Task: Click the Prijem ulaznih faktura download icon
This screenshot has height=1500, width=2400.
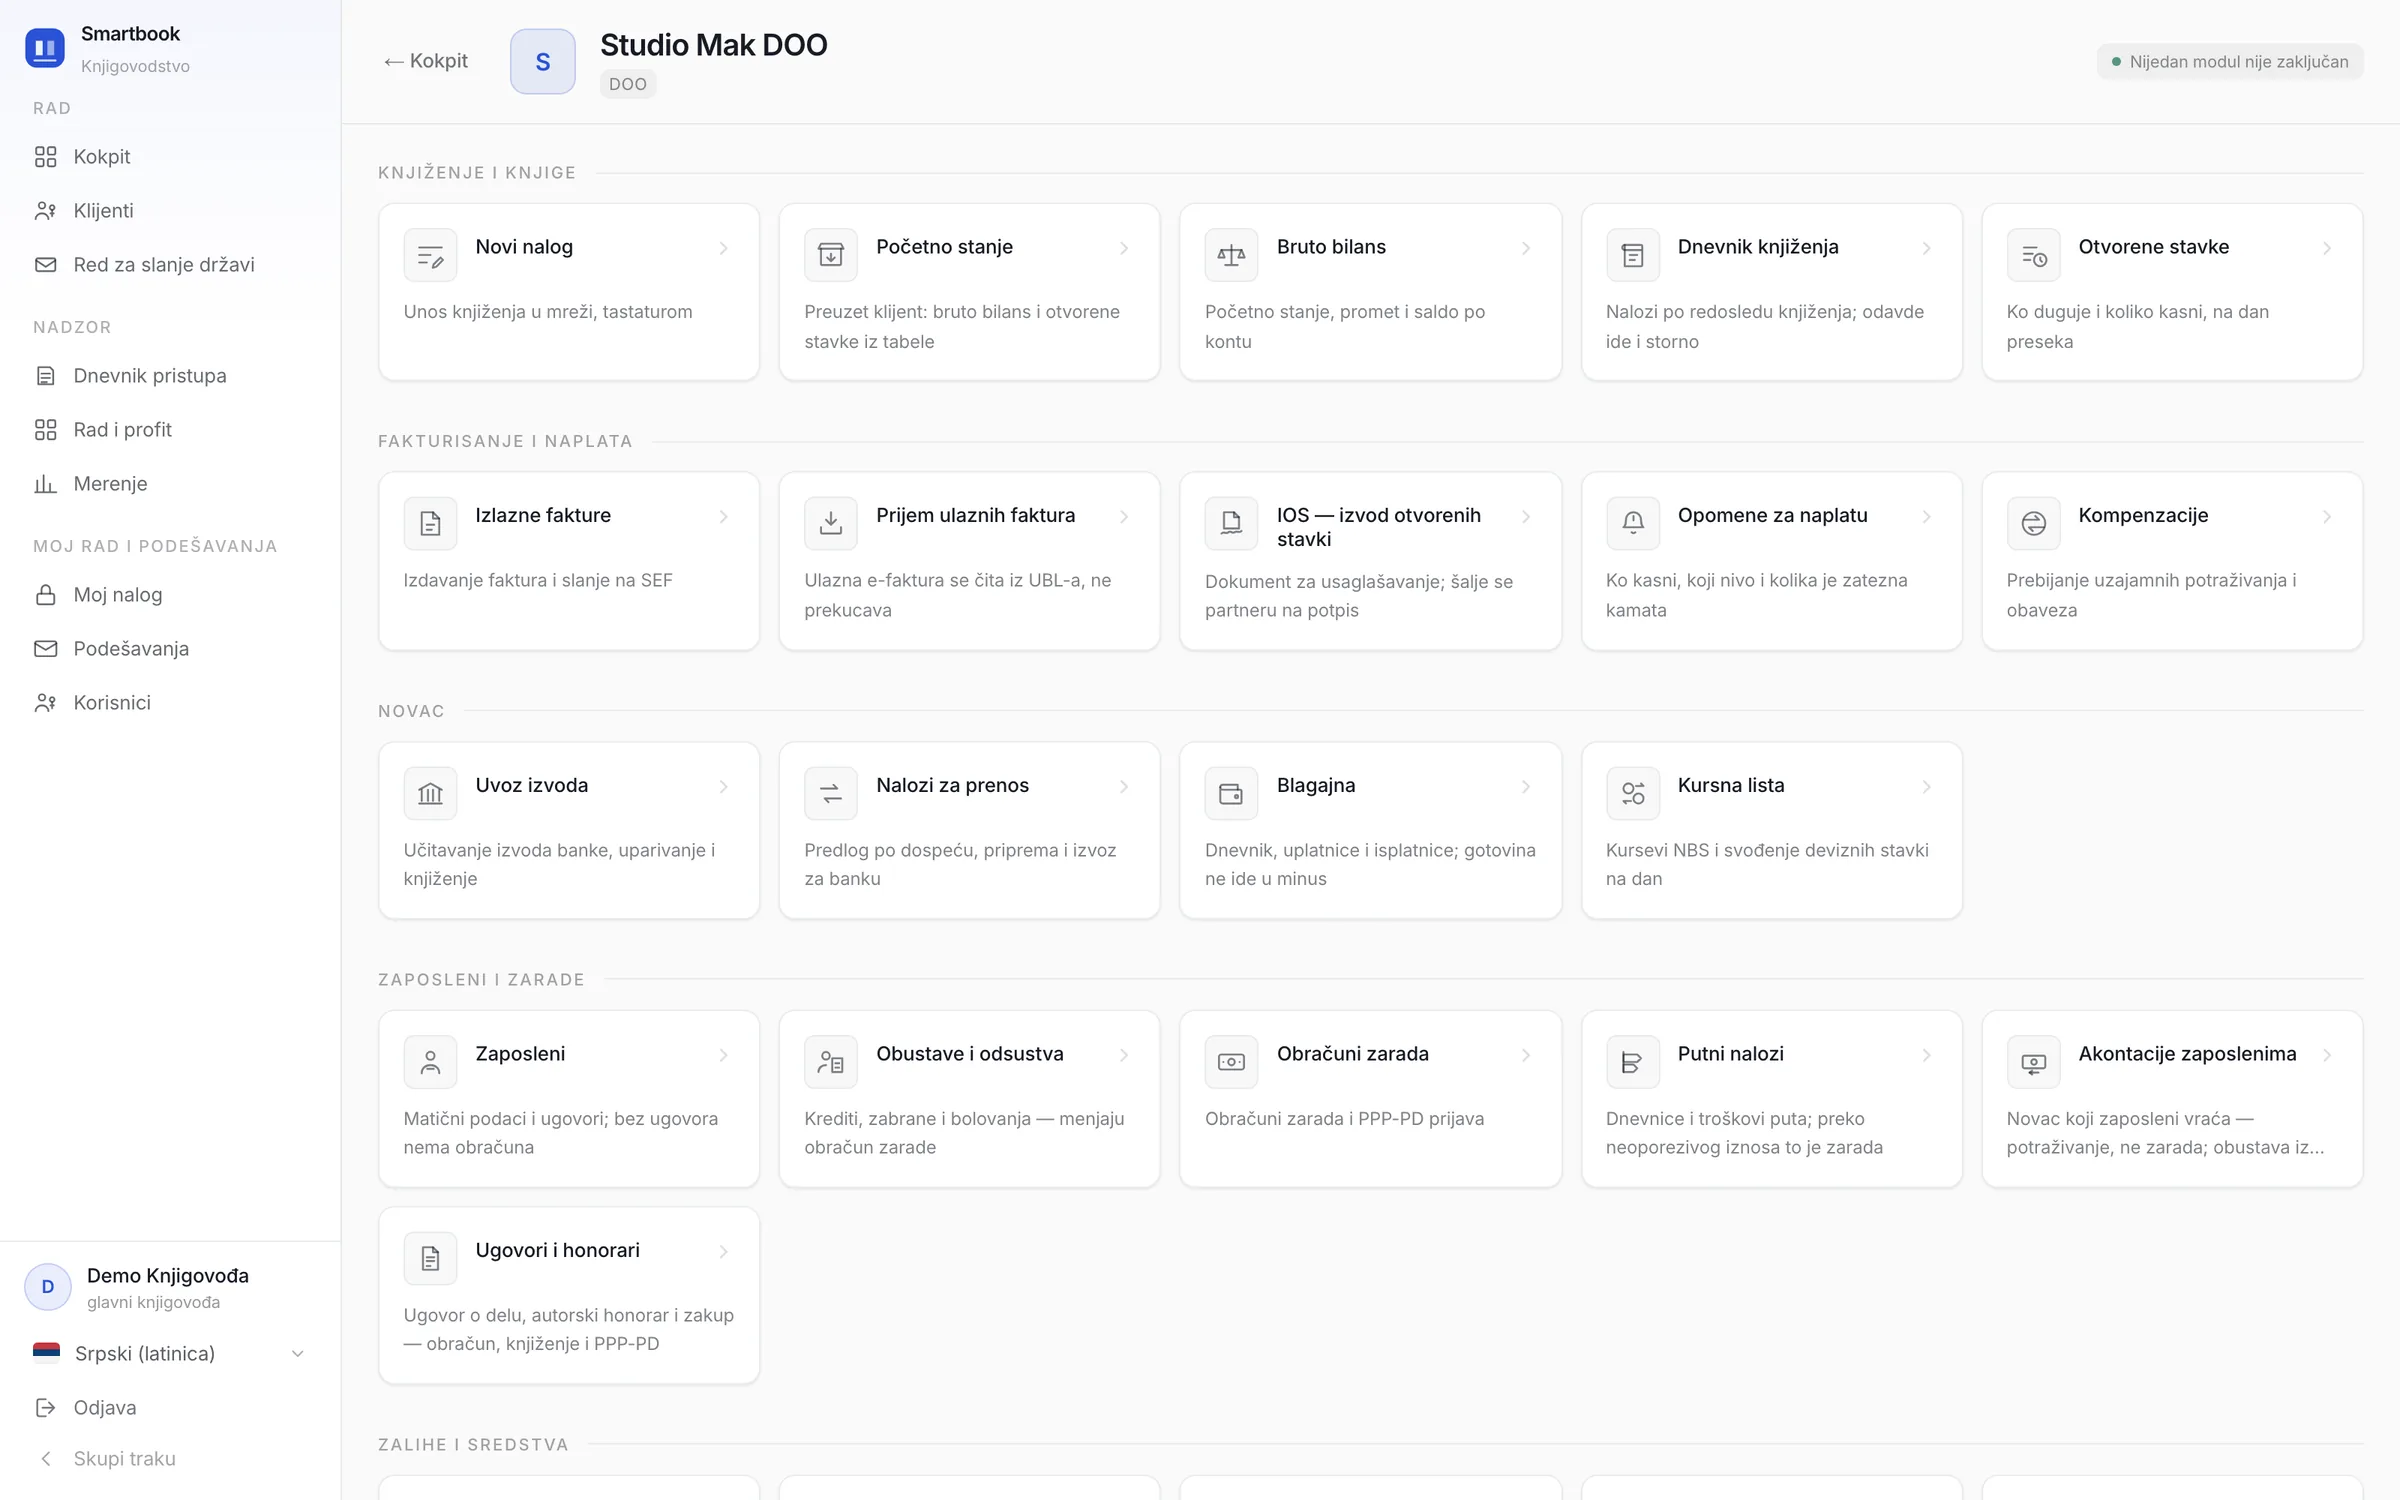Action: click(831, 523)
